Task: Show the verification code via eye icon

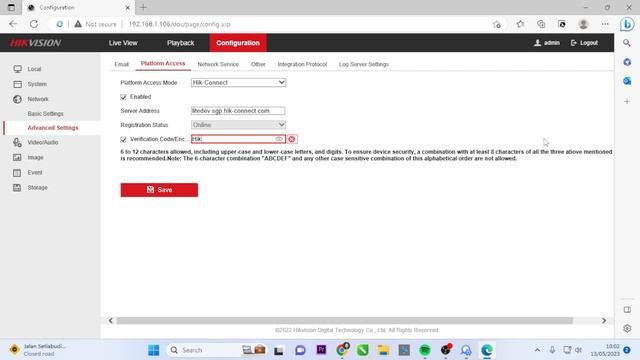Action: click(279, 139)
